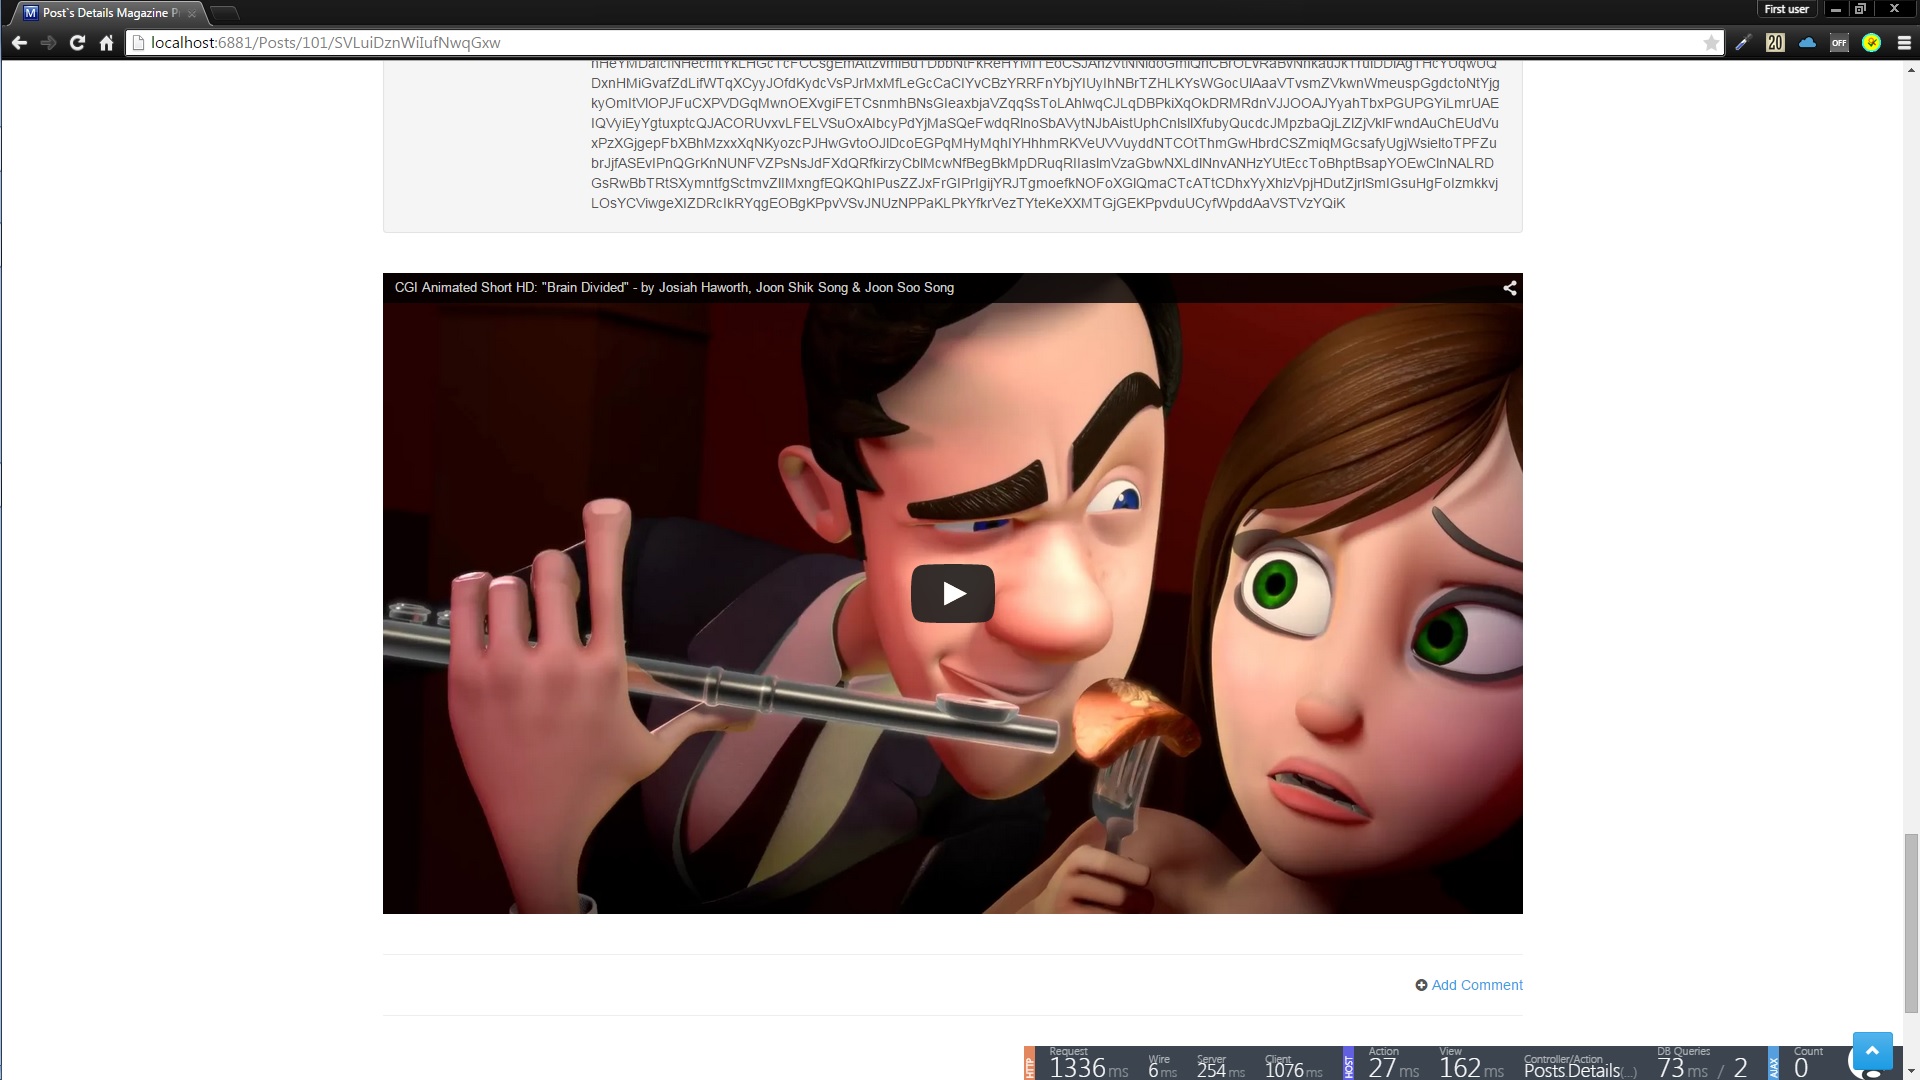Expand the HOST section in Glimpse bar

coord(1348,1064)
